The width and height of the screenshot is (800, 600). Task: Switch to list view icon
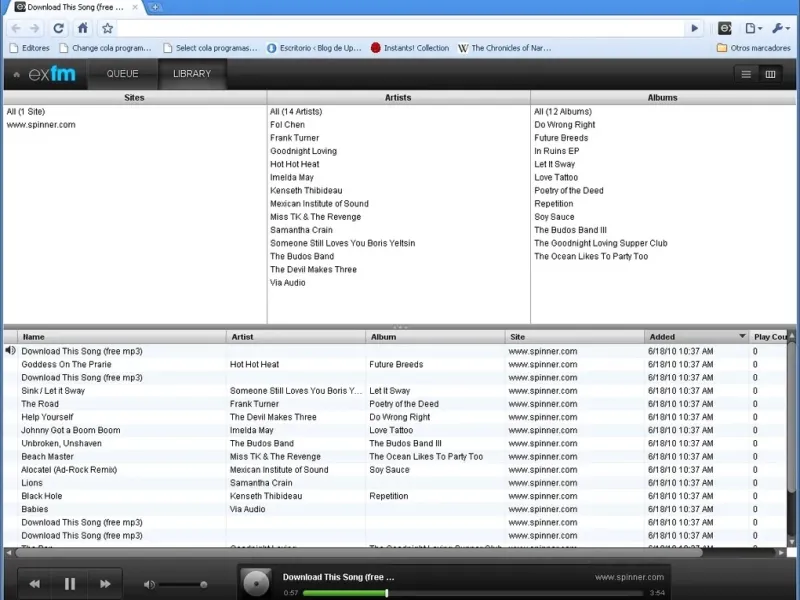(746, 74)
